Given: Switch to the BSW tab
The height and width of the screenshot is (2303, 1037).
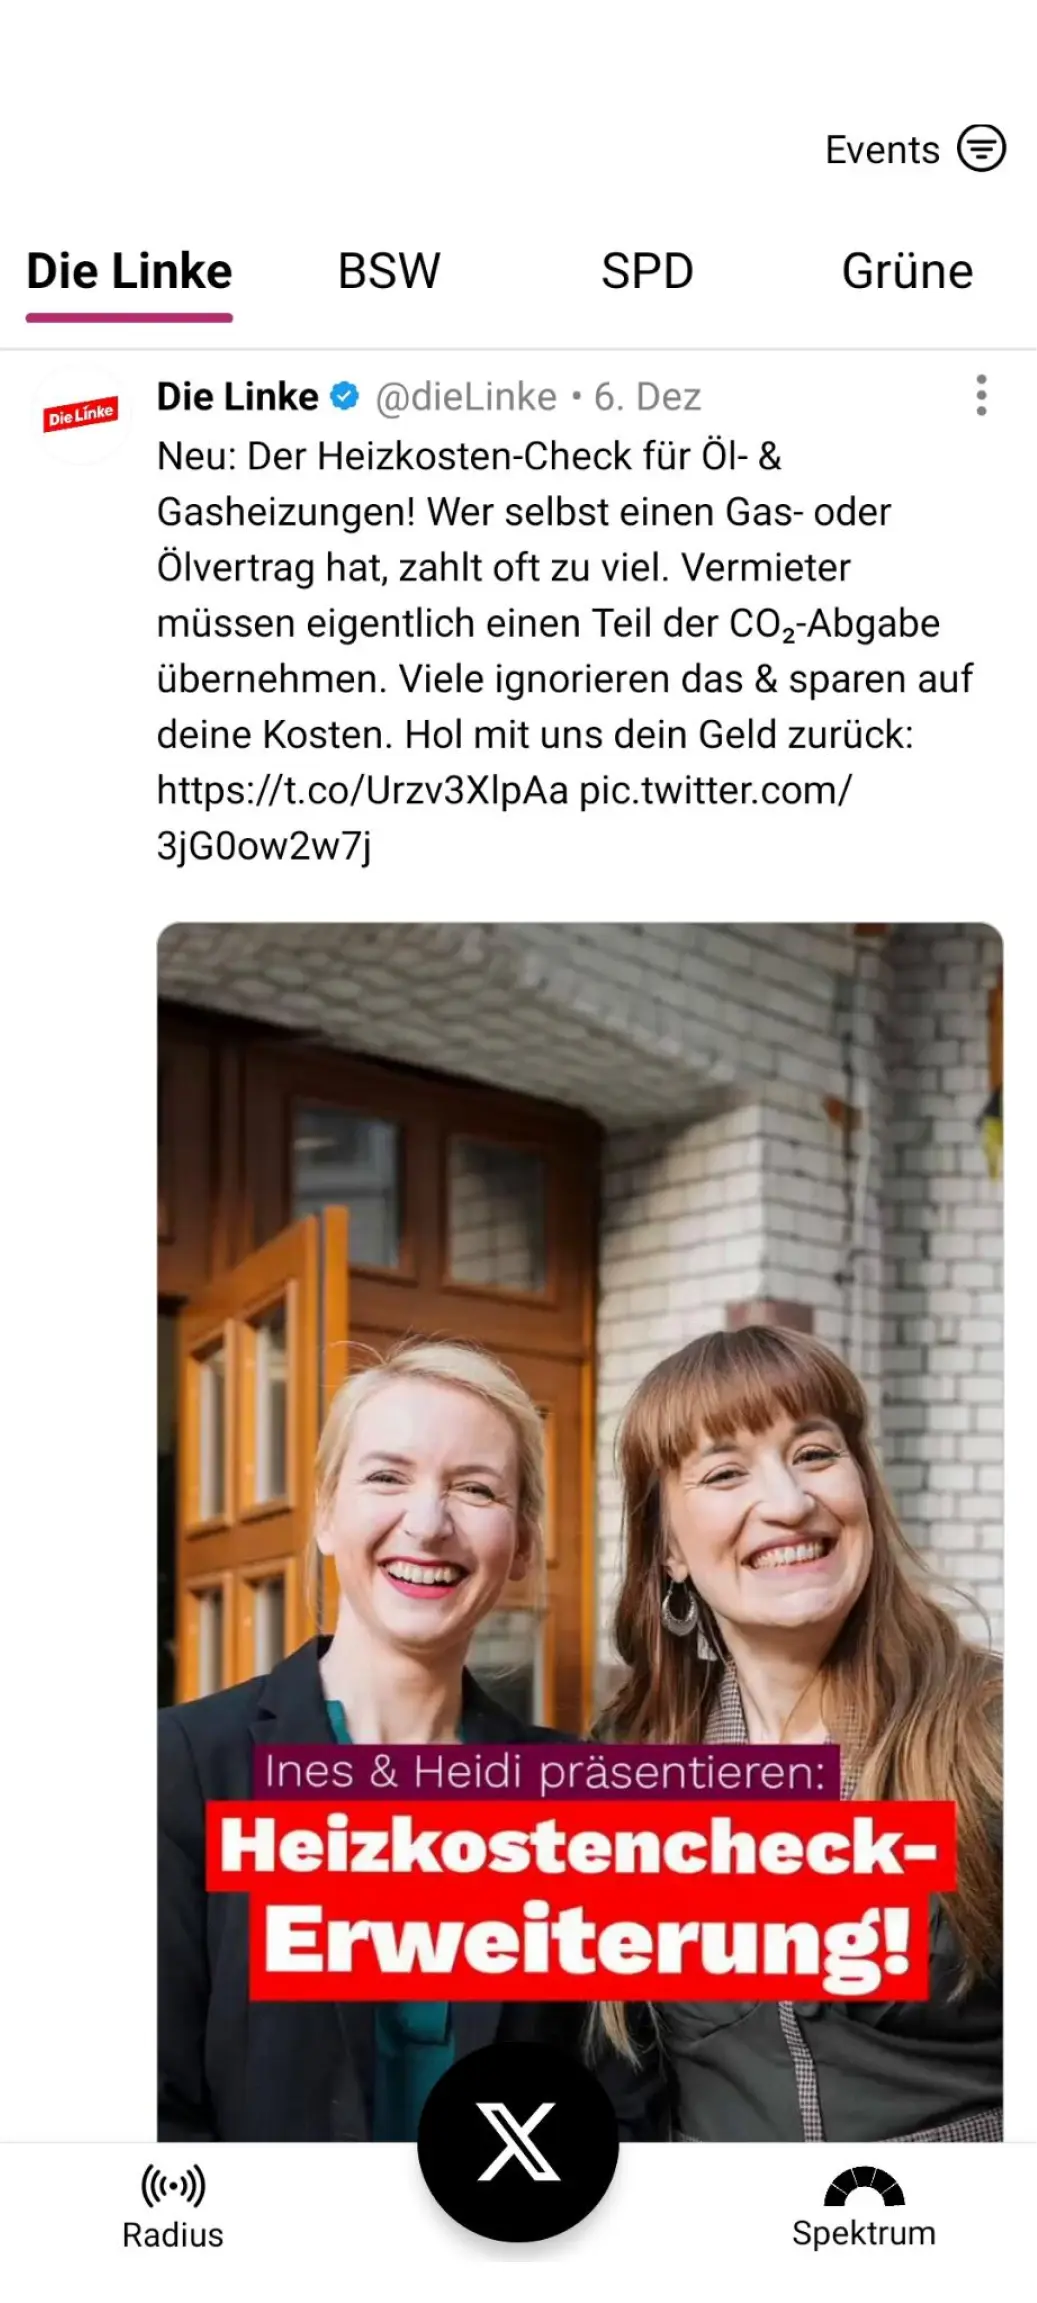Looking at the screenshot, I should pos(389,272).
